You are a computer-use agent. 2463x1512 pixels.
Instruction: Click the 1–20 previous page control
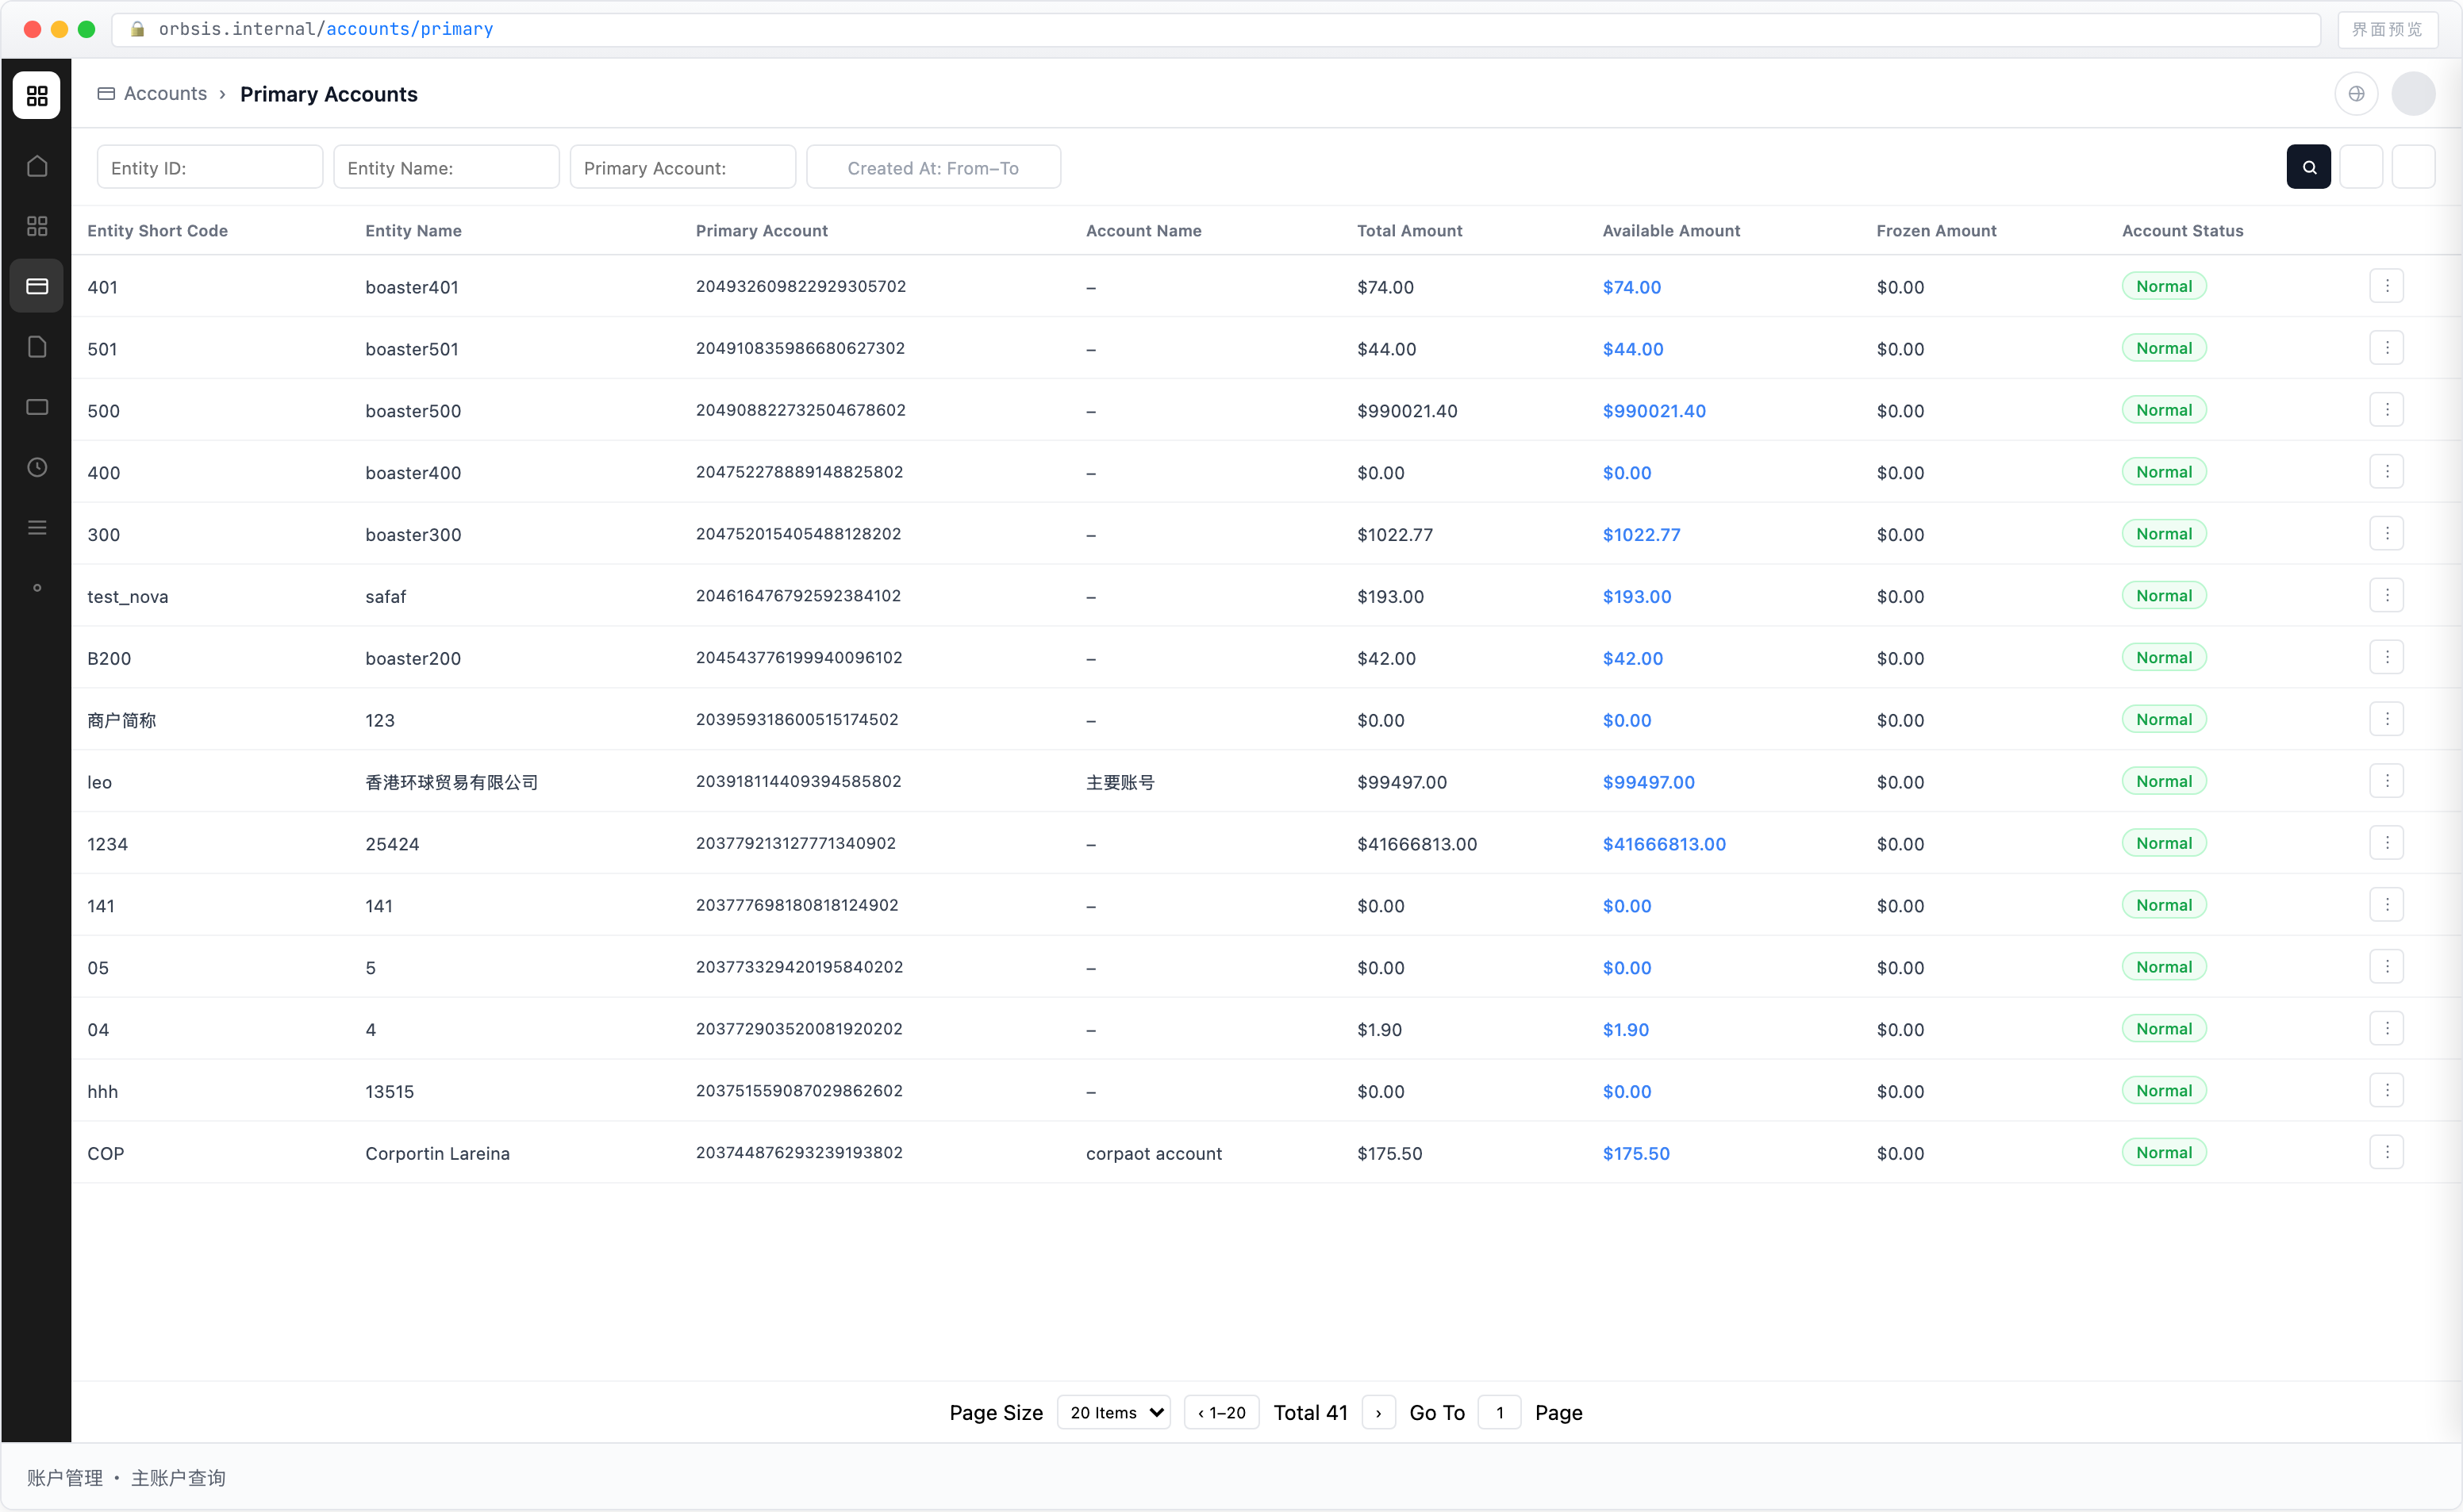[1222, 1413]
